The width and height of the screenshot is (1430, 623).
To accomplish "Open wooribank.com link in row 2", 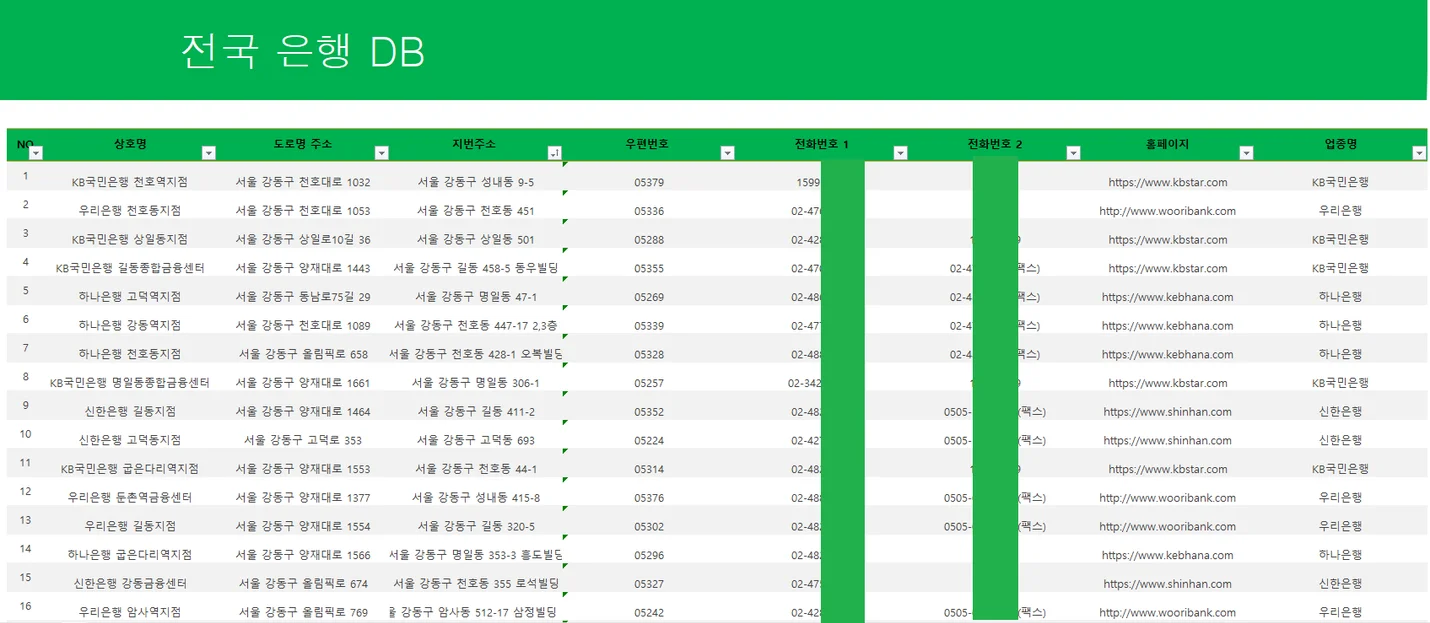I will pos(1167,211).
